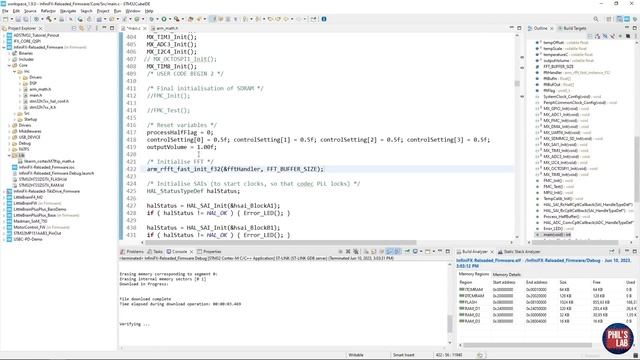The height and width of the screenshot is (360, 640).
Task: Click the Save toolbar icon
Action: 18,19
